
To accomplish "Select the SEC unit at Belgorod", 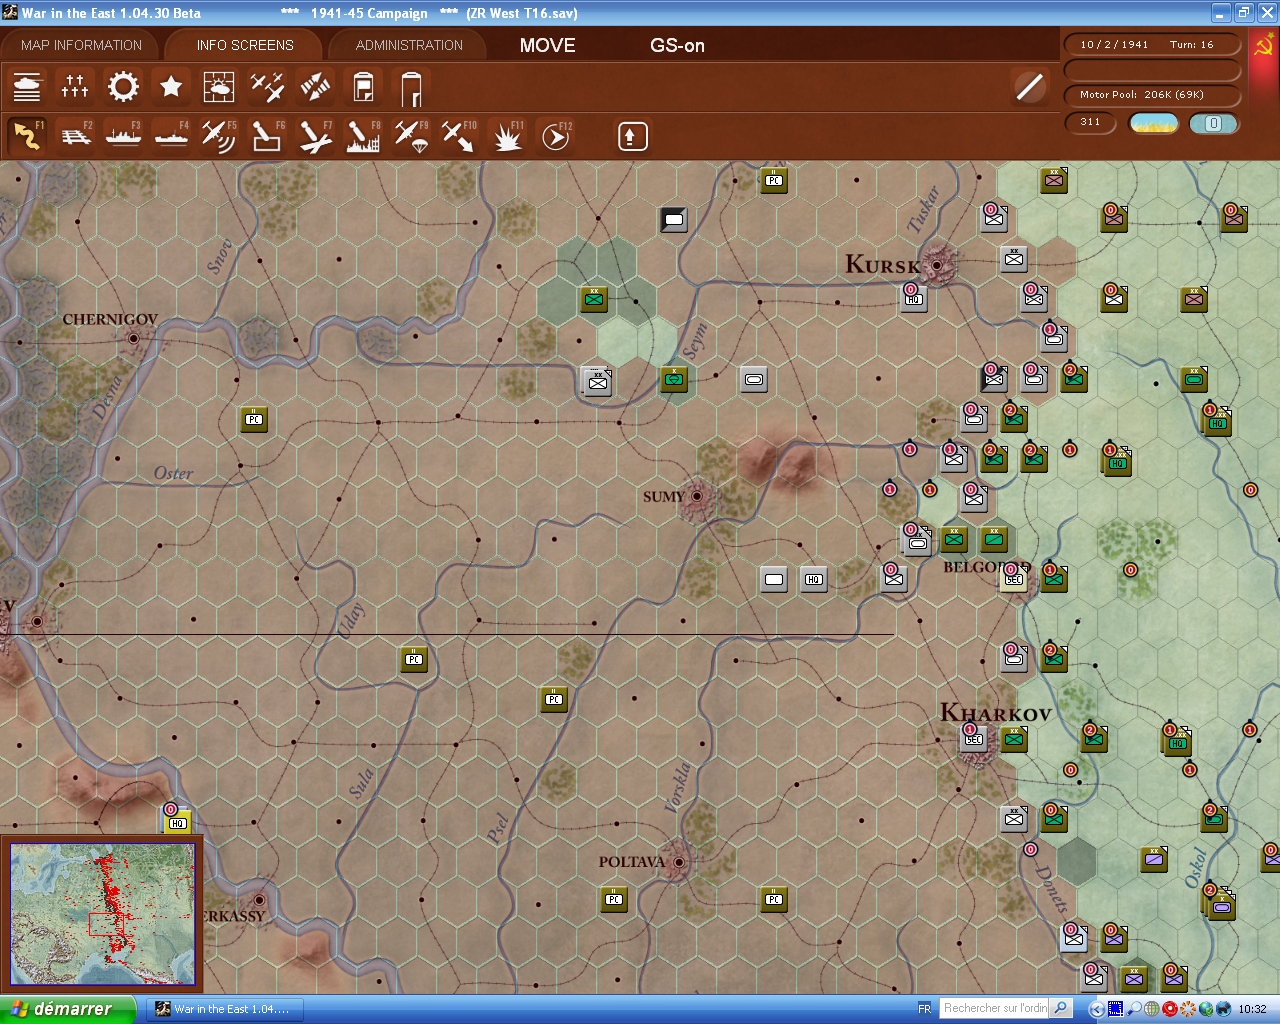I will (x=1013, y=578).
